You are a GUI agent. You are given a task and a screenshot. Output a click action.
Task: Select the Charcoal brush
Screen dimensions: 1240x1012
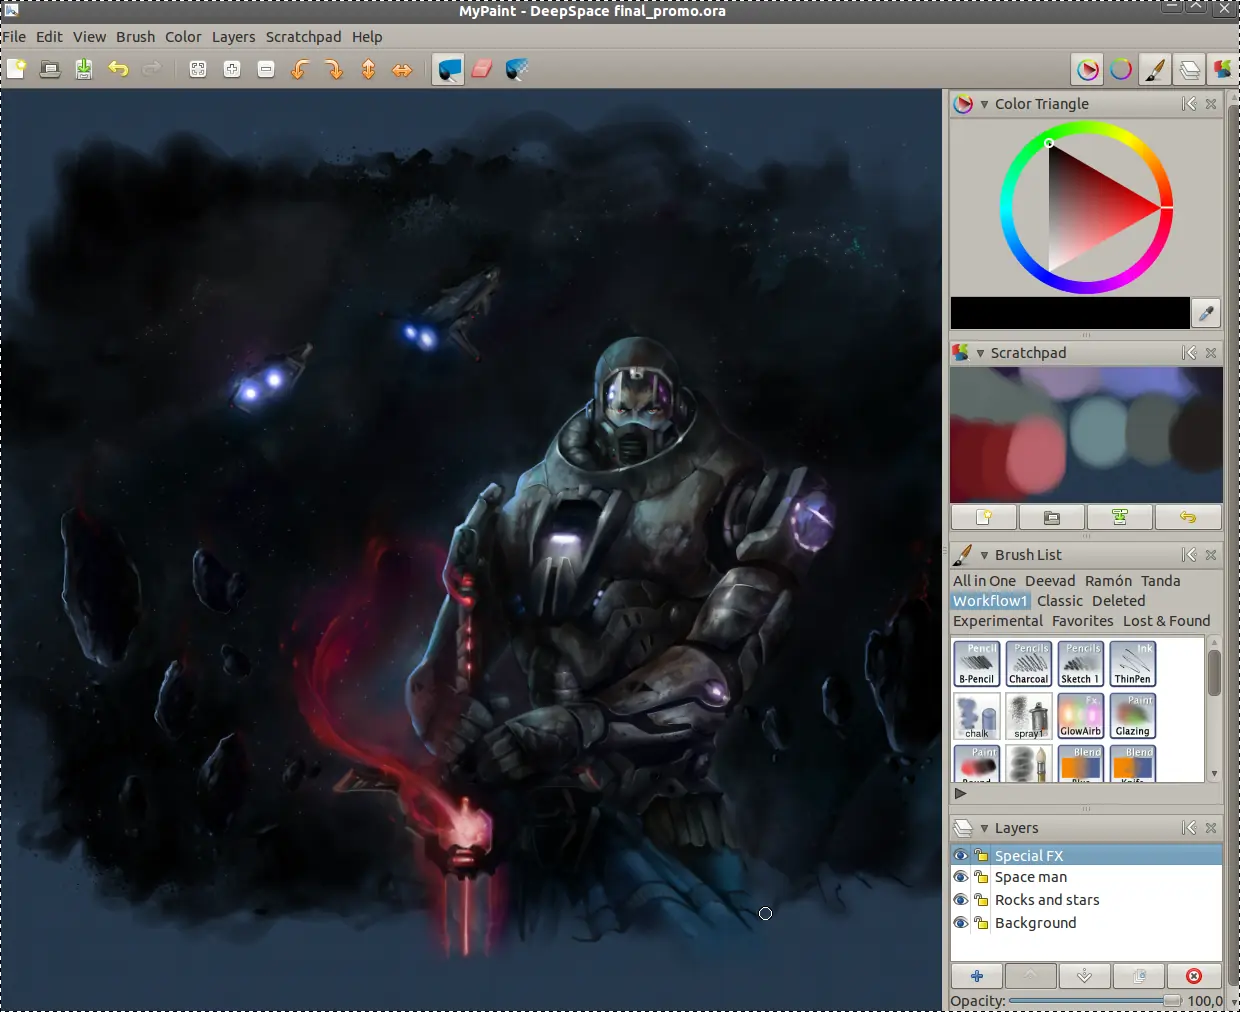pos(1029,664)
